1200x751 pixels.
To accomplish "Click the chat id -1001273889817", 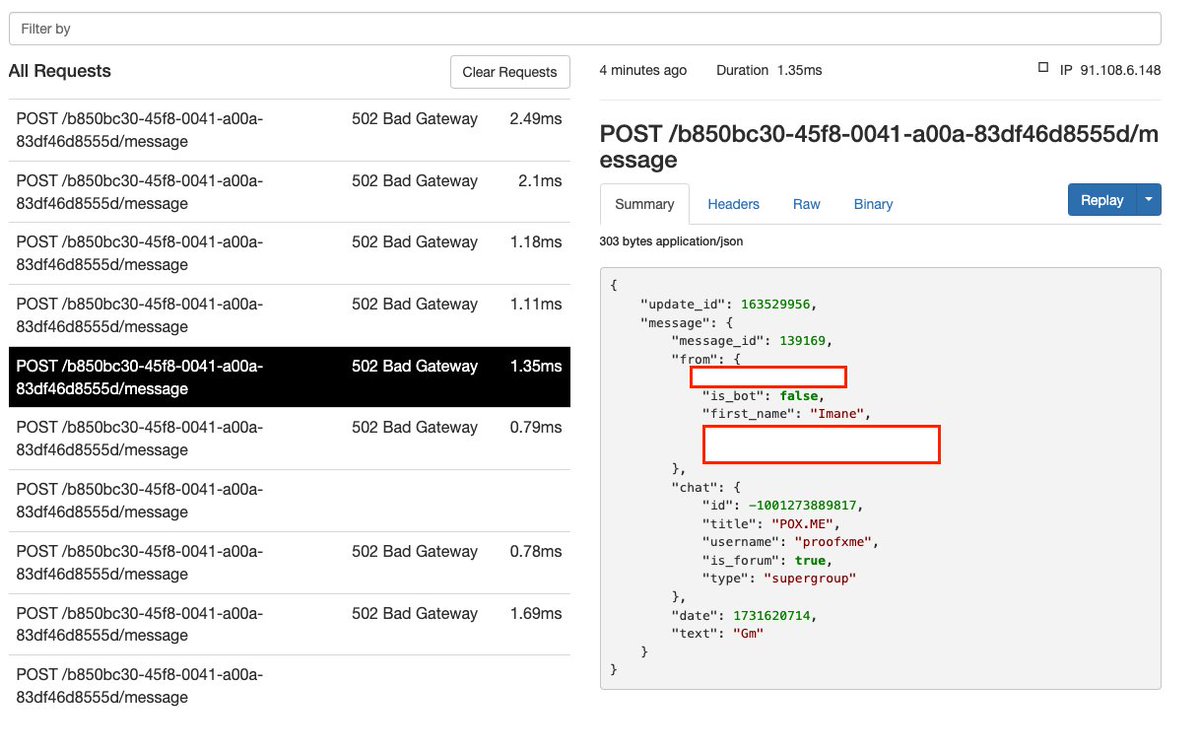I will (x=805, y=505).
